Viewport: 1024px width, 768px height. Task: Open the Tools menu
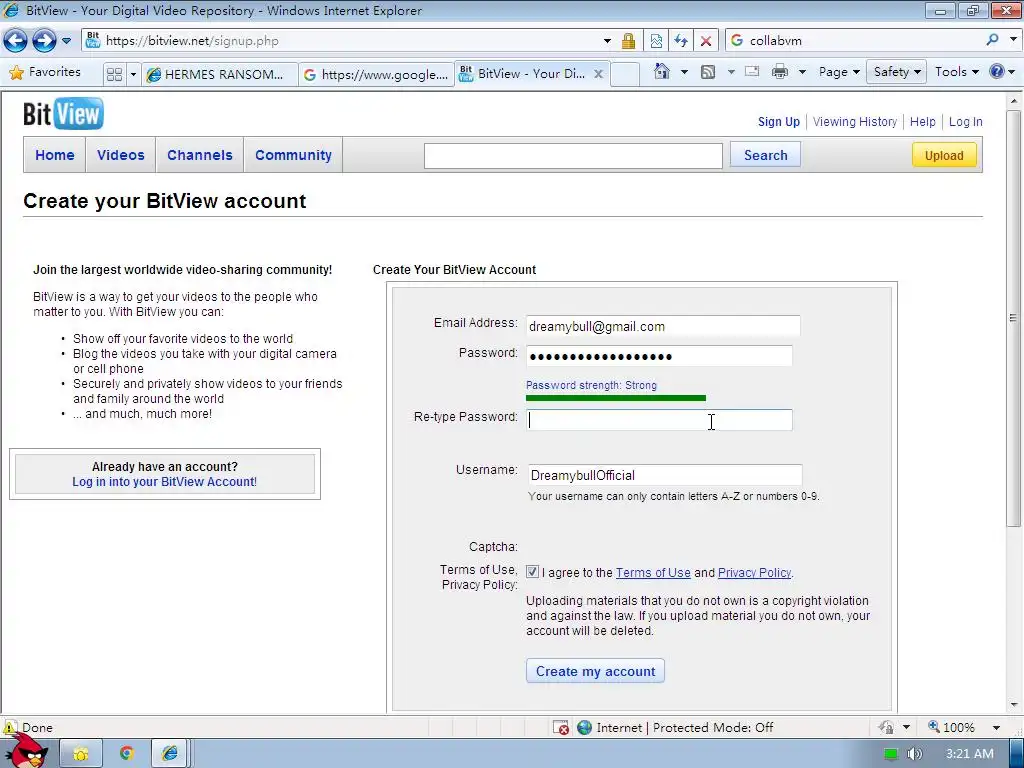[x=956, y=72]
